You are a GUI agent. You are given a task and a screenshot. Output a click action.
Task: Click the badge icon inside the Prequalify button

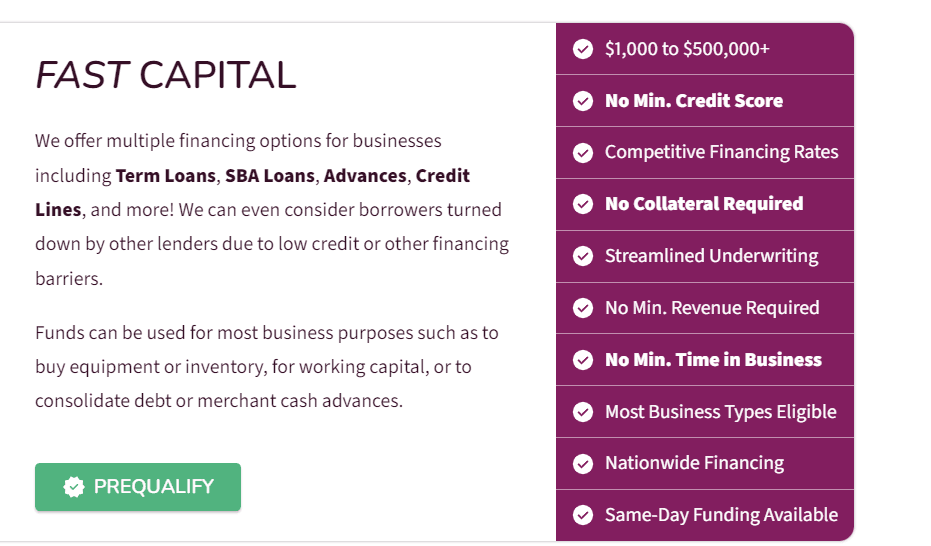point(74,487)
